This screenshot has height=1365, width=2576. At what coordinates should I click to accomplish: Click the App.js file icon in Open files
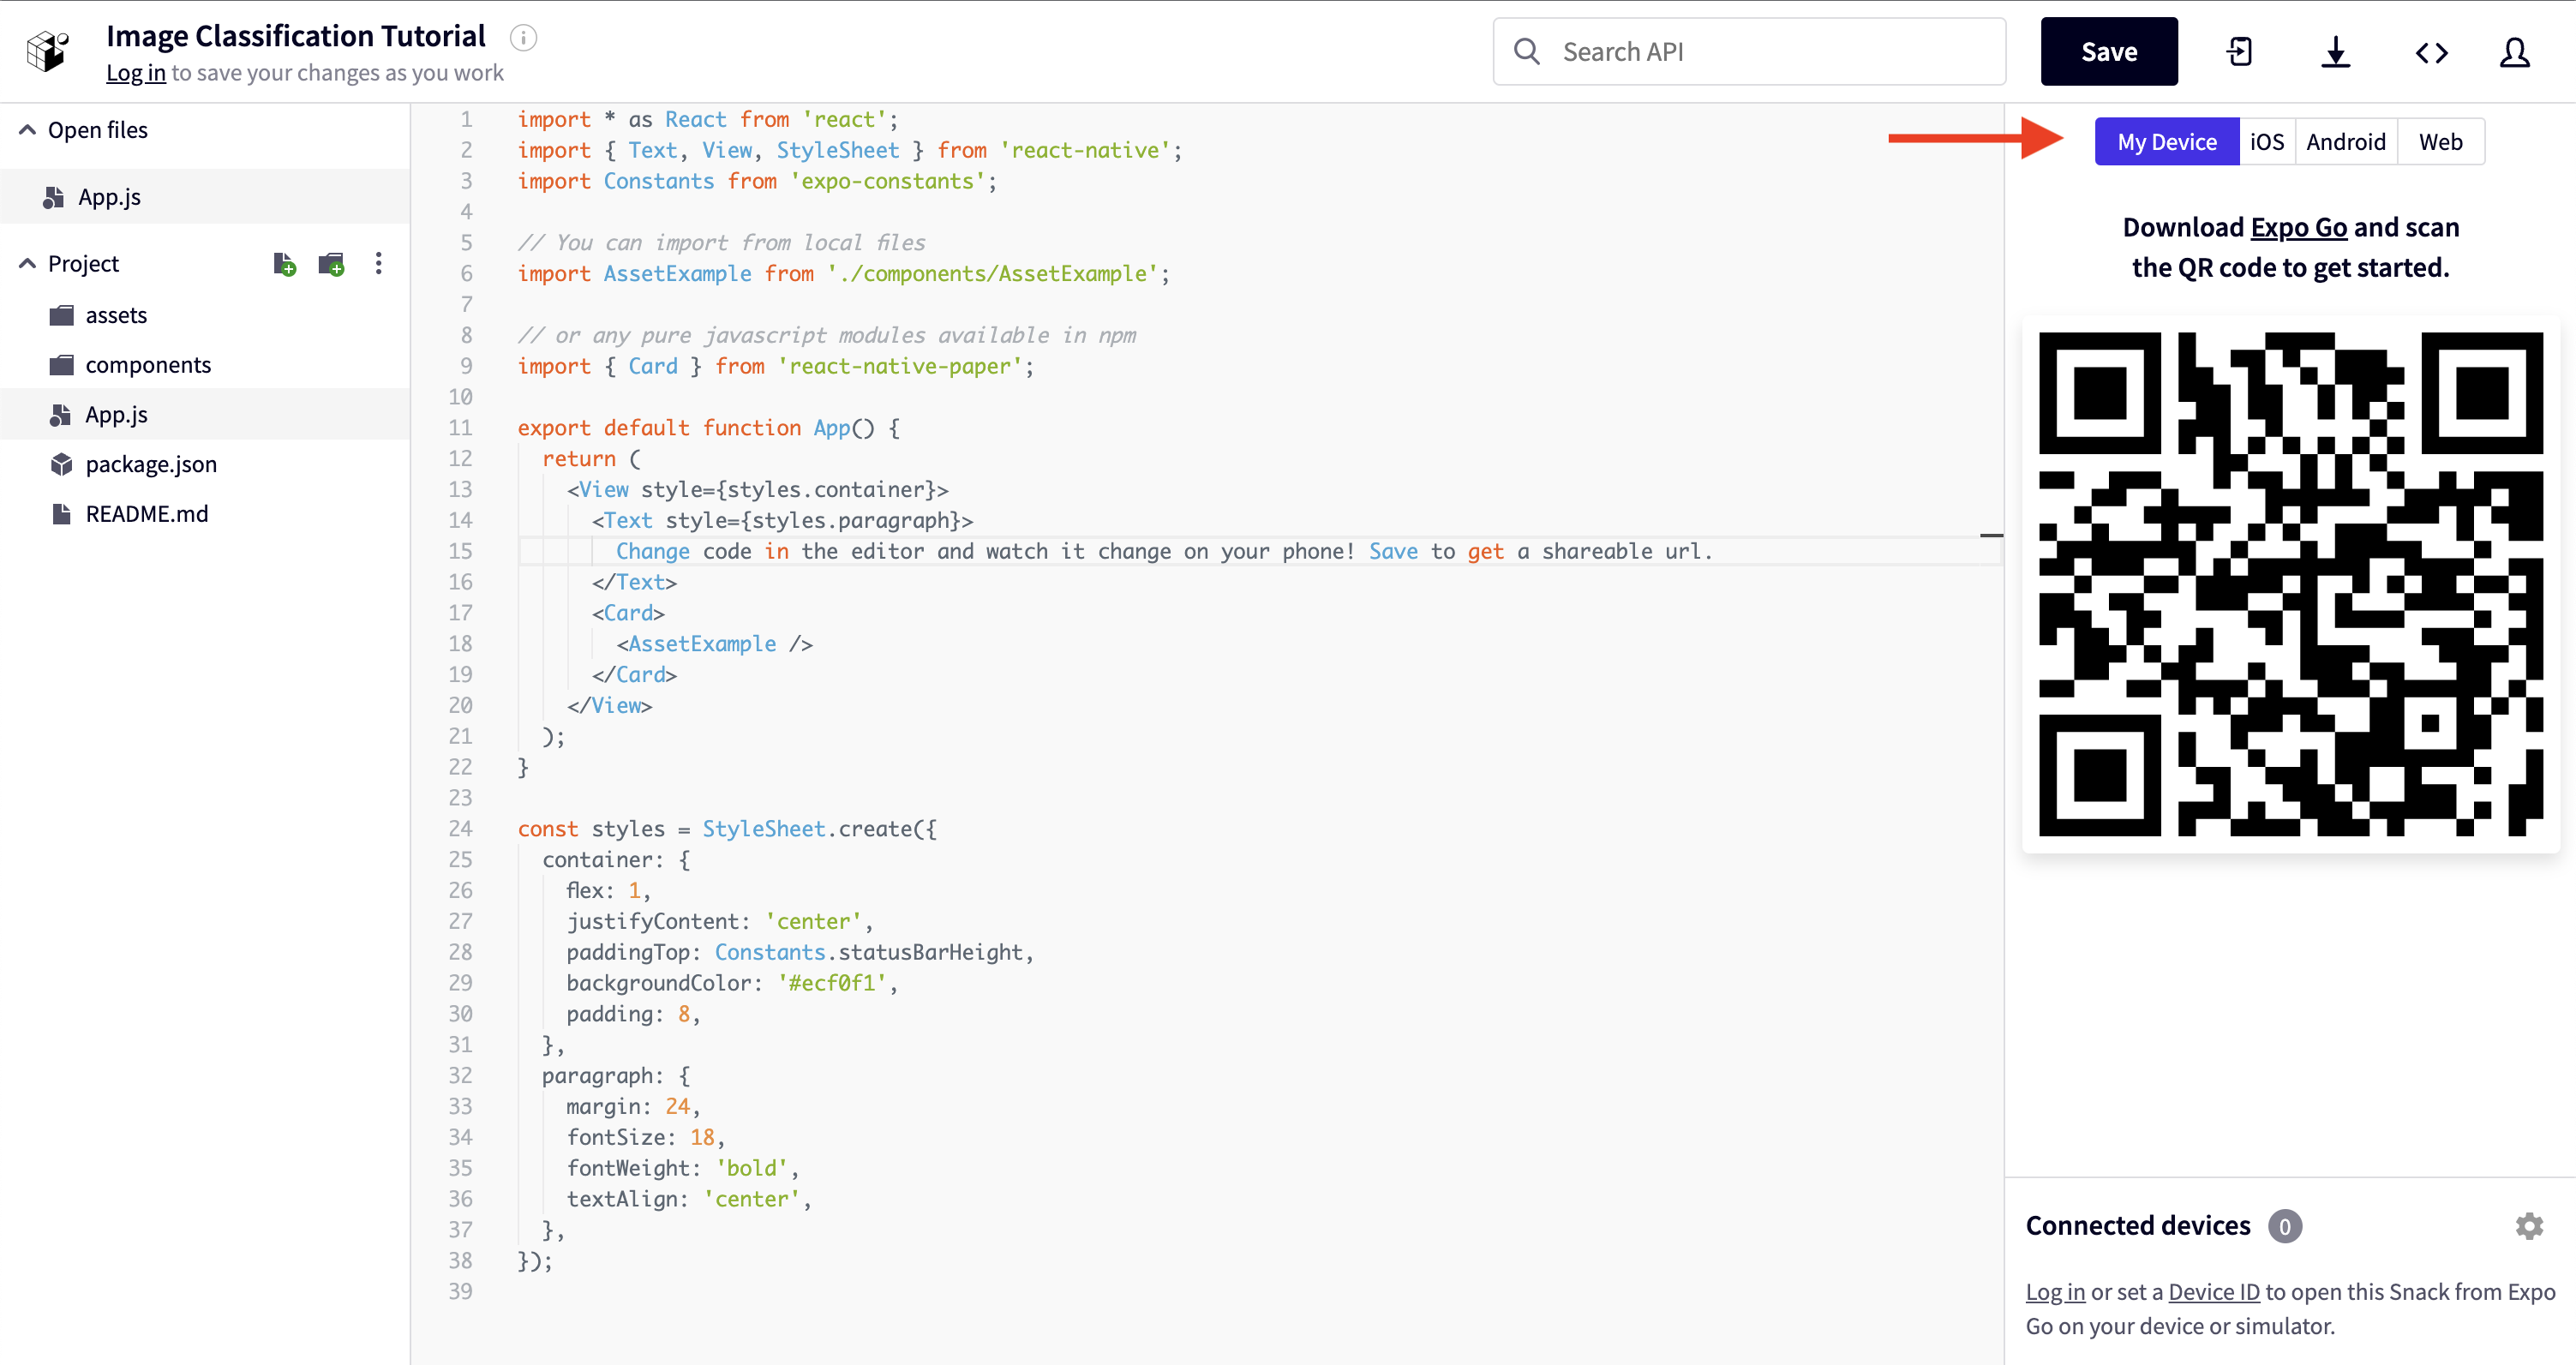pos(54,197)
